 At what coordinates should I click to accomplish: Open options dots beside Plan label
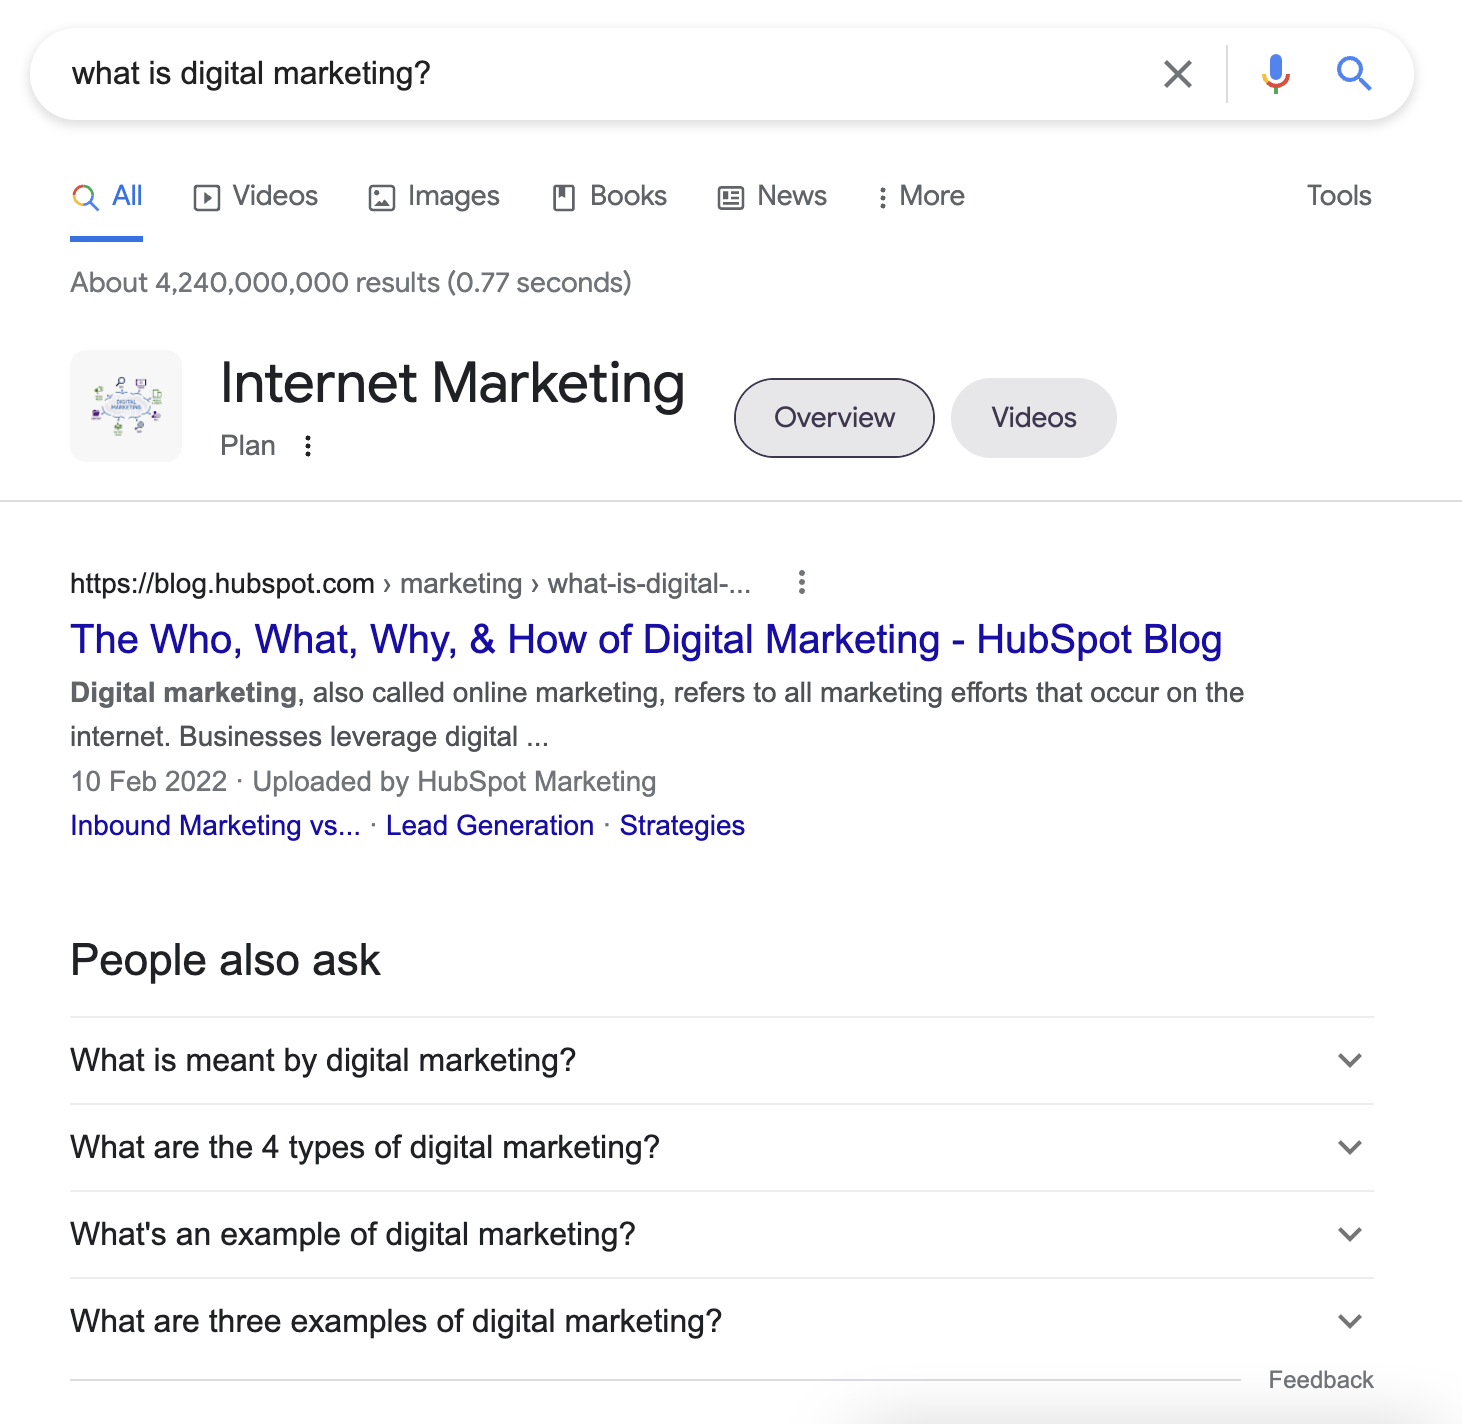click(308, 446)
